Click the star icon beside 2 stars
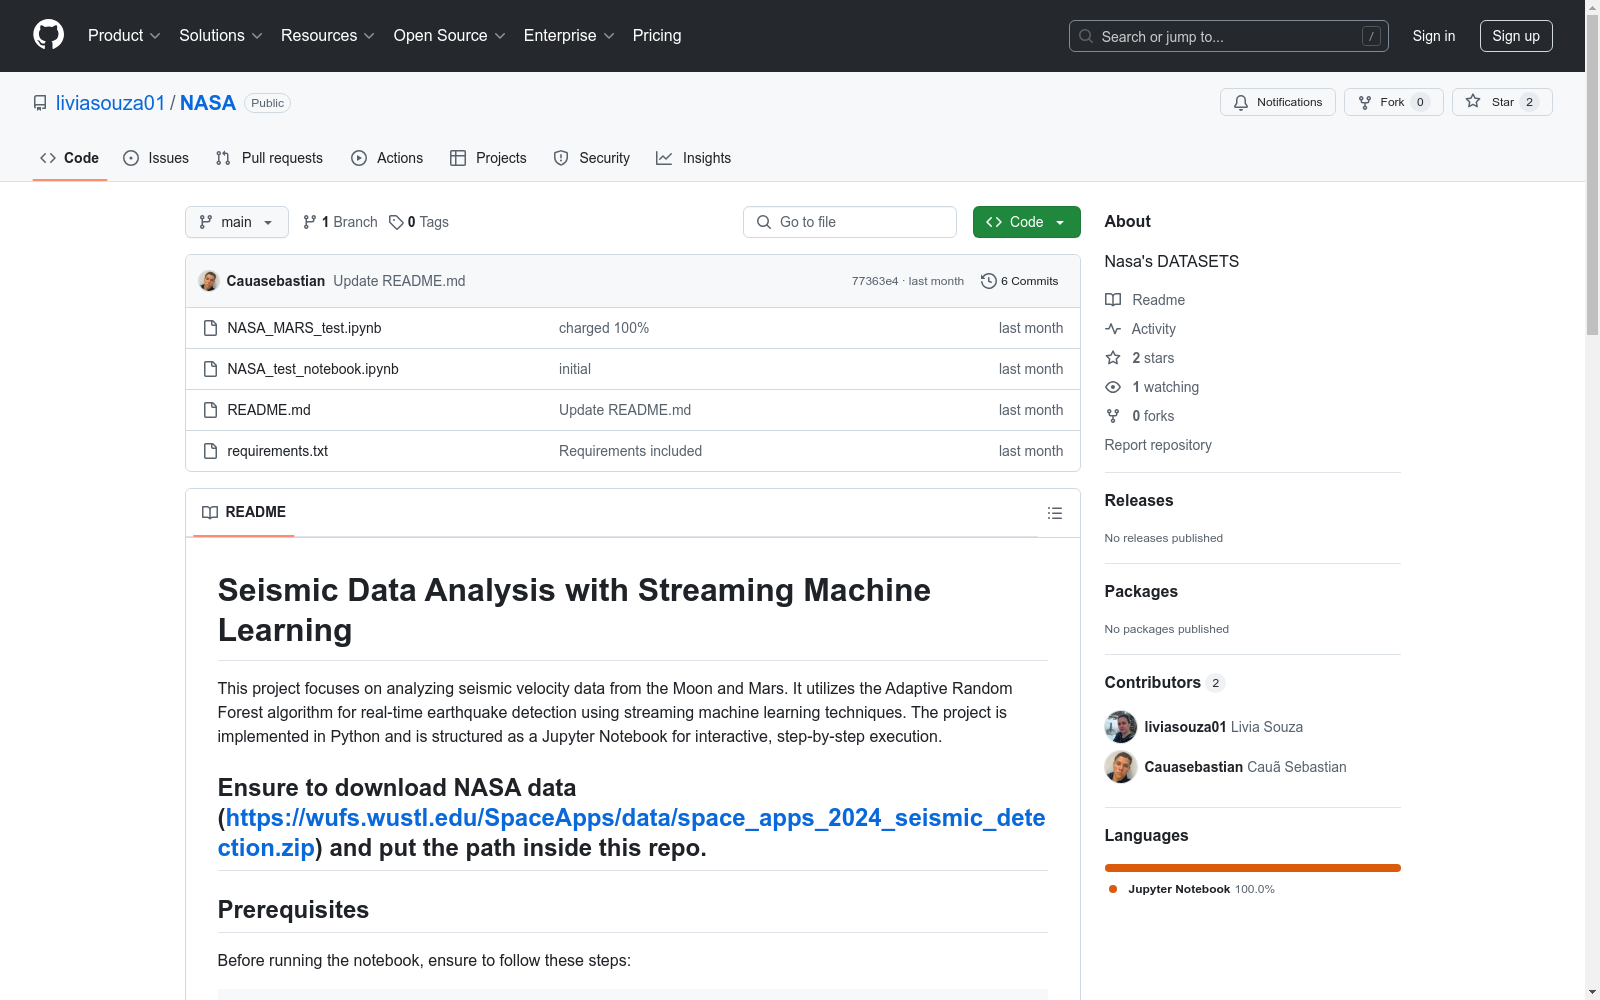The image size is (1600, 1000). point(1113,358)
